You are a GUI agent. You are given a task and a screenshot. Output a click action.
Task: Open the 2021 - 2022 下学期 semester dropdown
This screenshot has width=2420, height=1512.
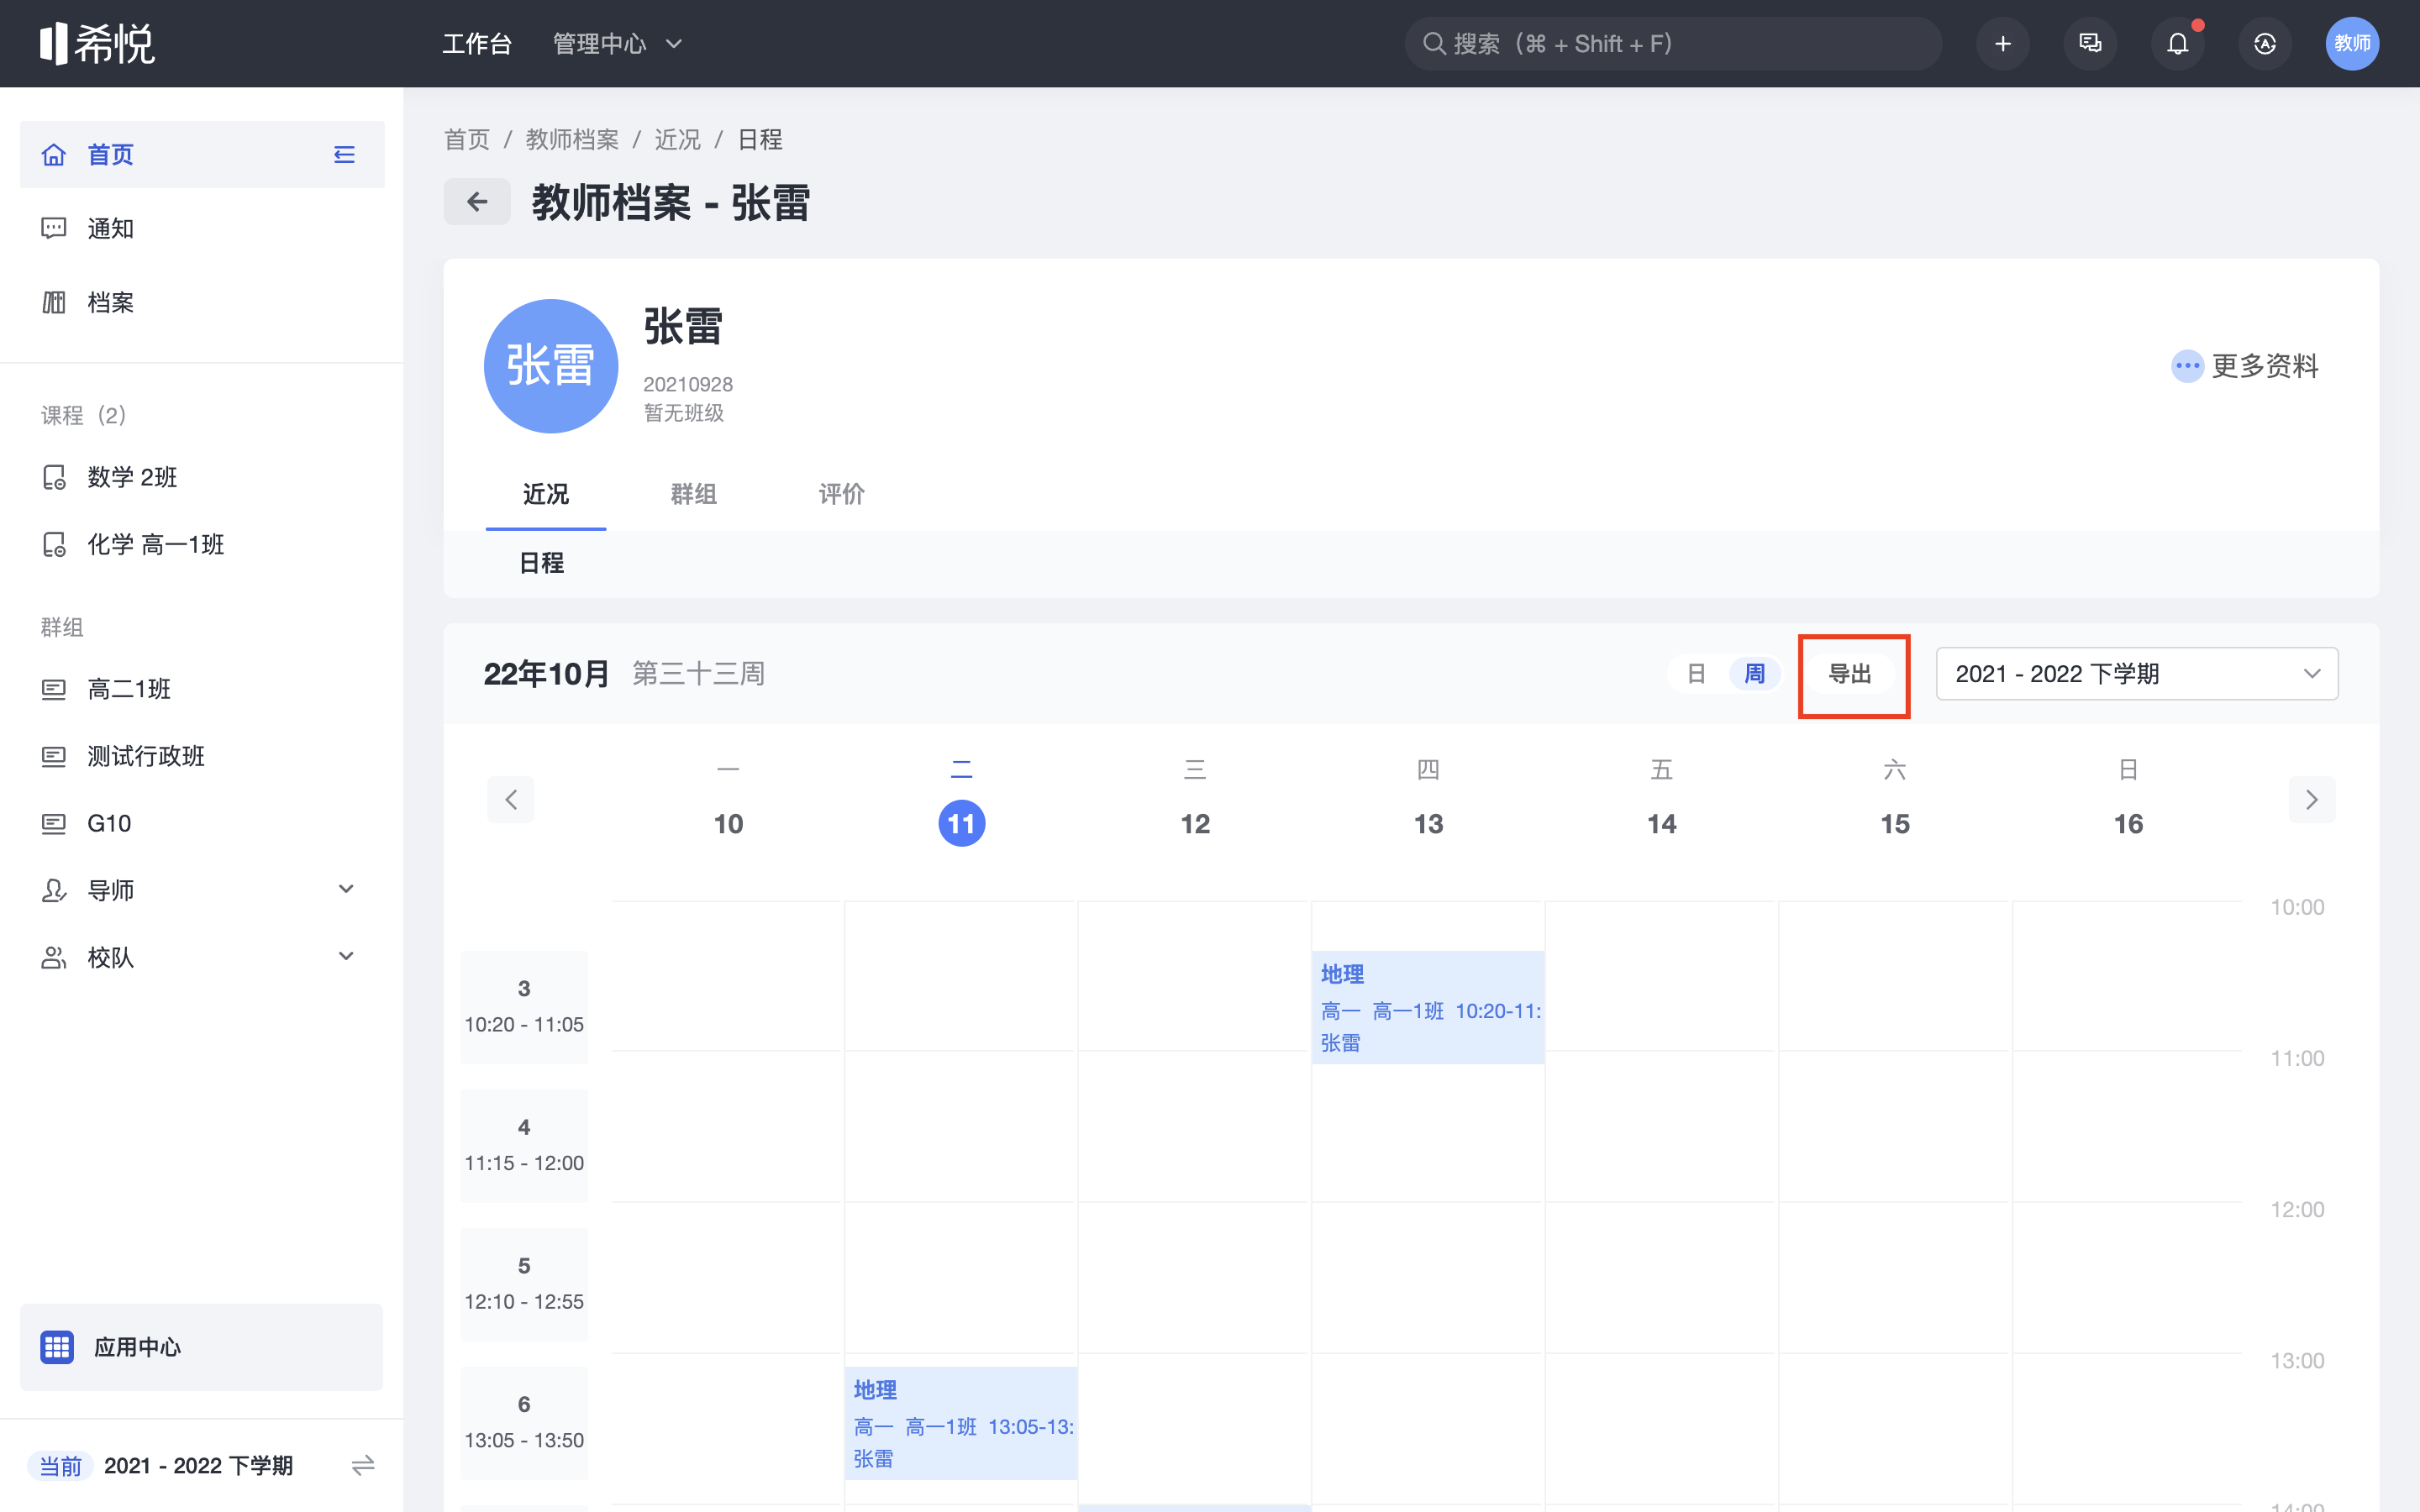(x=2137, y=674)
